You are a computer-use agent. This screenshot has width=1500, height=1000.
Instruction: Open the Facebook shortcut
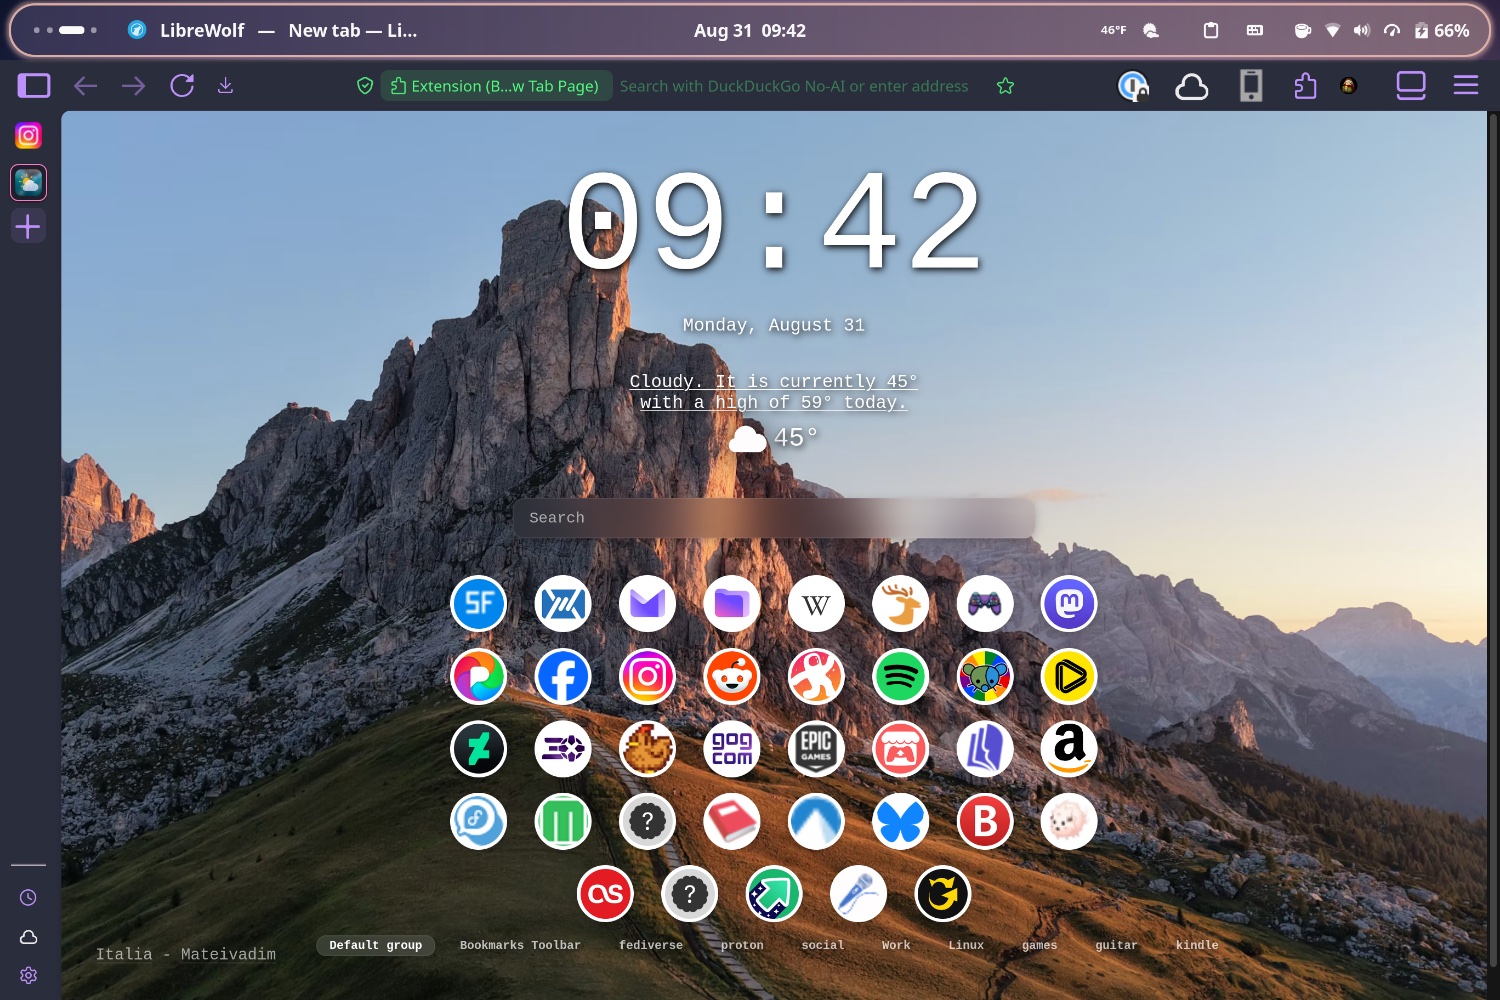pos(563,677)
